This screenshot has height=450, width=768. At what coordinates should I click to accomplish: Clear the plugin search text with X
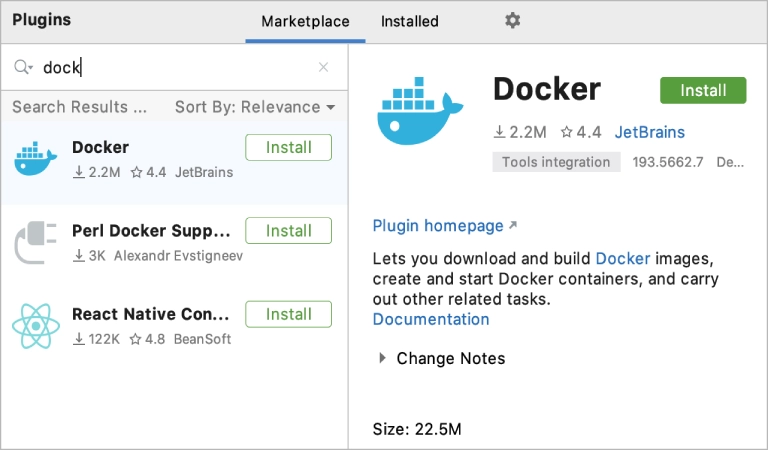[x=323, y=67]
